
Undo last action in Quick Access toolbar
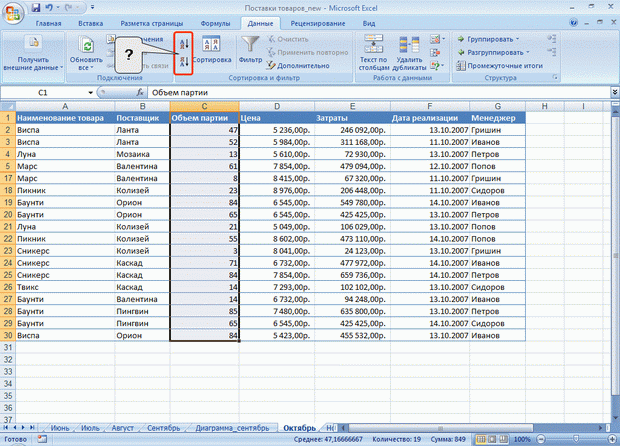click(49, 7)
